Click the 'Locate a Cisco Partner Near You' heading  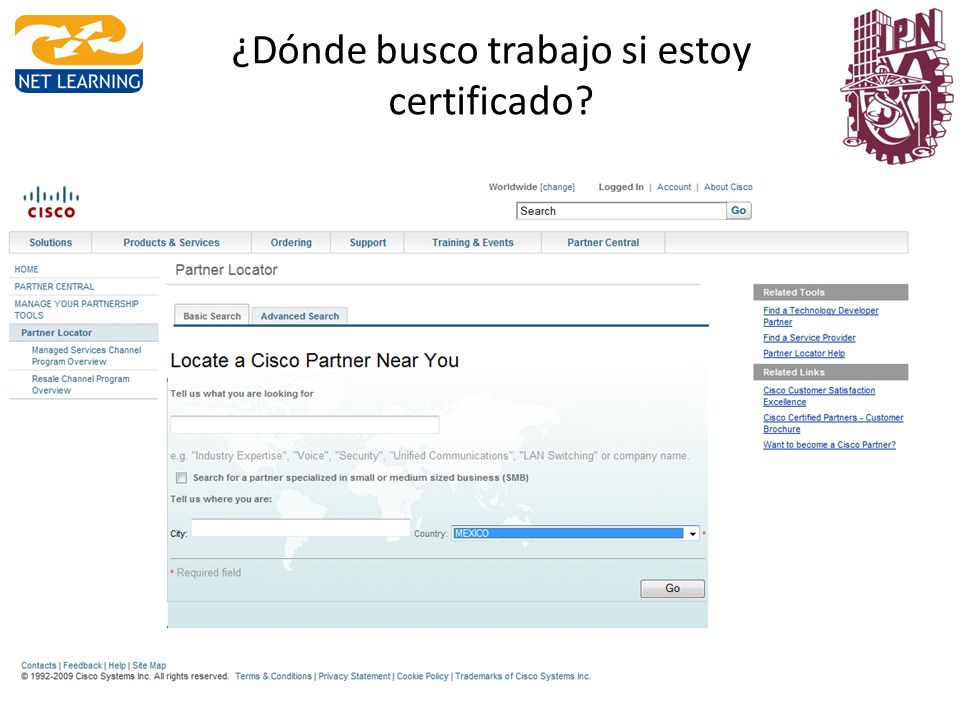coord(315,361)
